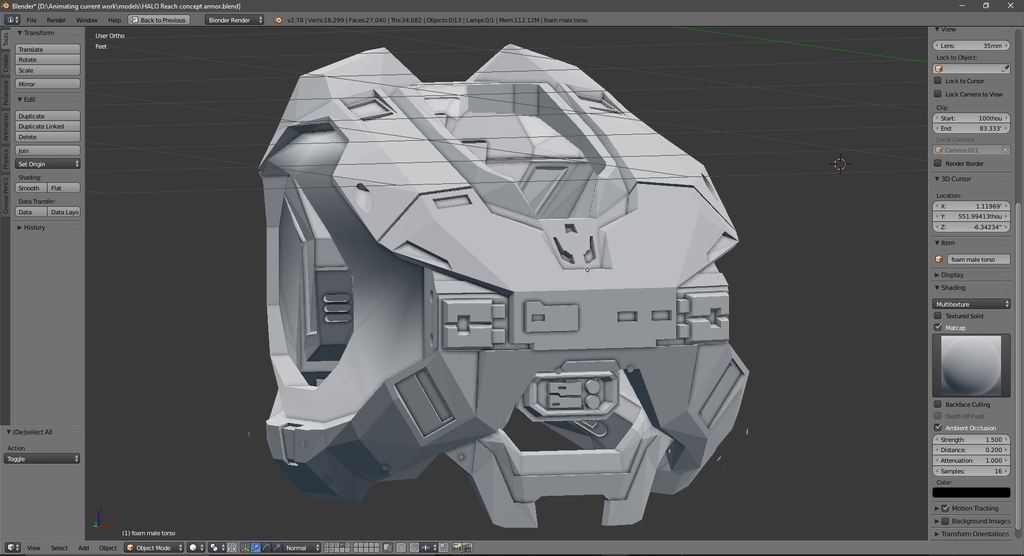Click the editor type icon in 3D view header

click(11, 548)
